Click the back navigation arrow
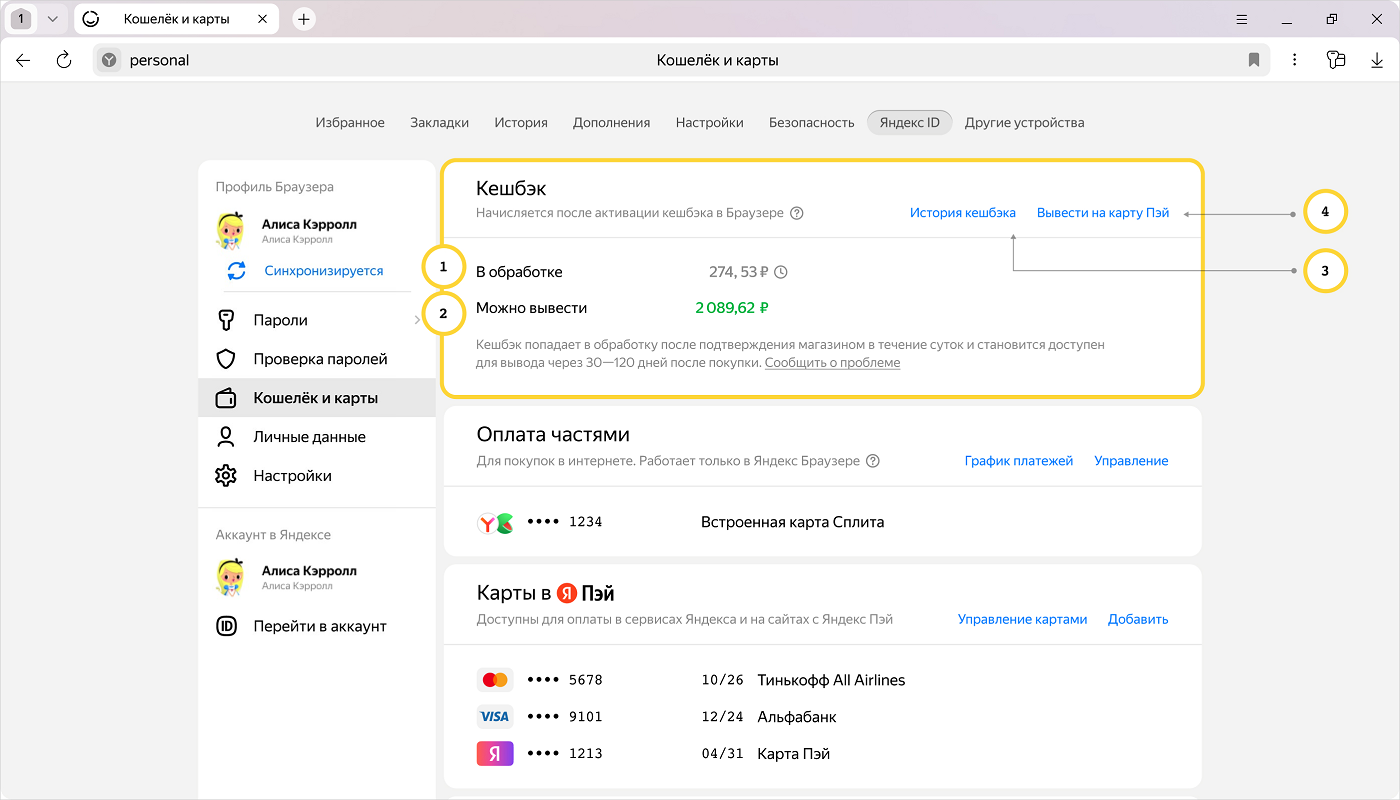 click(x=23, y=60)
